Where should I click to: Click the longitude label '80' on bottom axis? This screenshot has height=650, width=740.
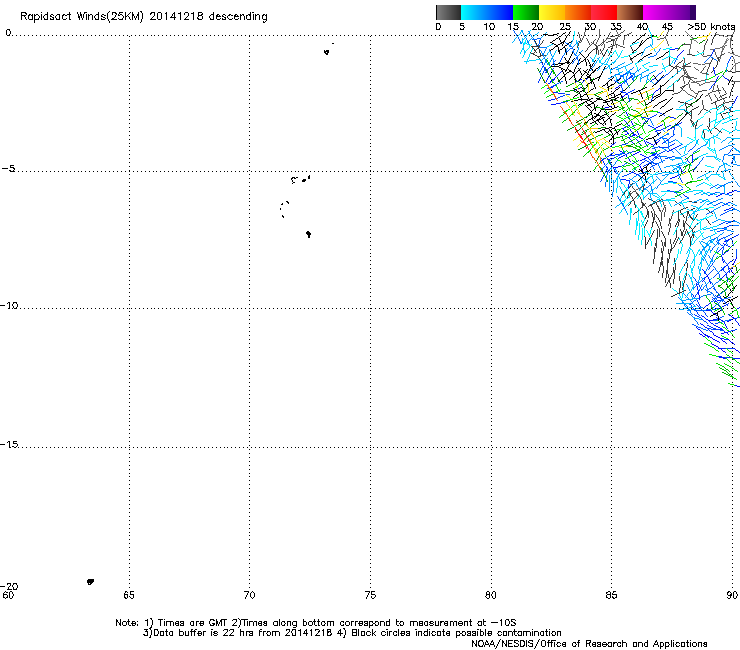490,595
